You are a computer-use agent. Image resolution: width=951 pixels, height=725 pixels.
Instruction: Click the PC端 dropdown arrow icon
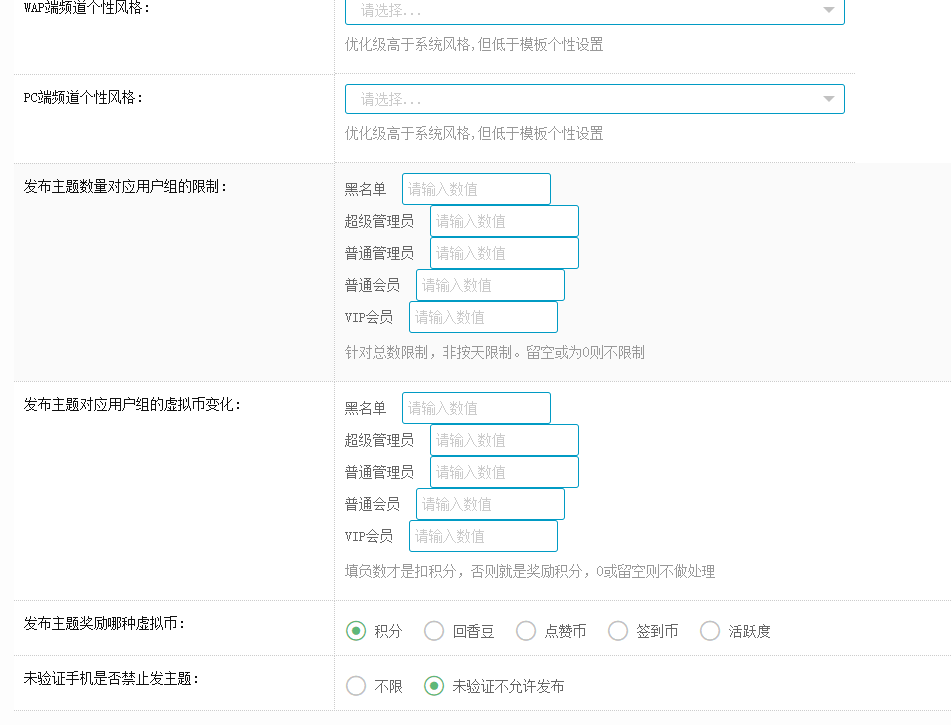click(x=828, y=99)
